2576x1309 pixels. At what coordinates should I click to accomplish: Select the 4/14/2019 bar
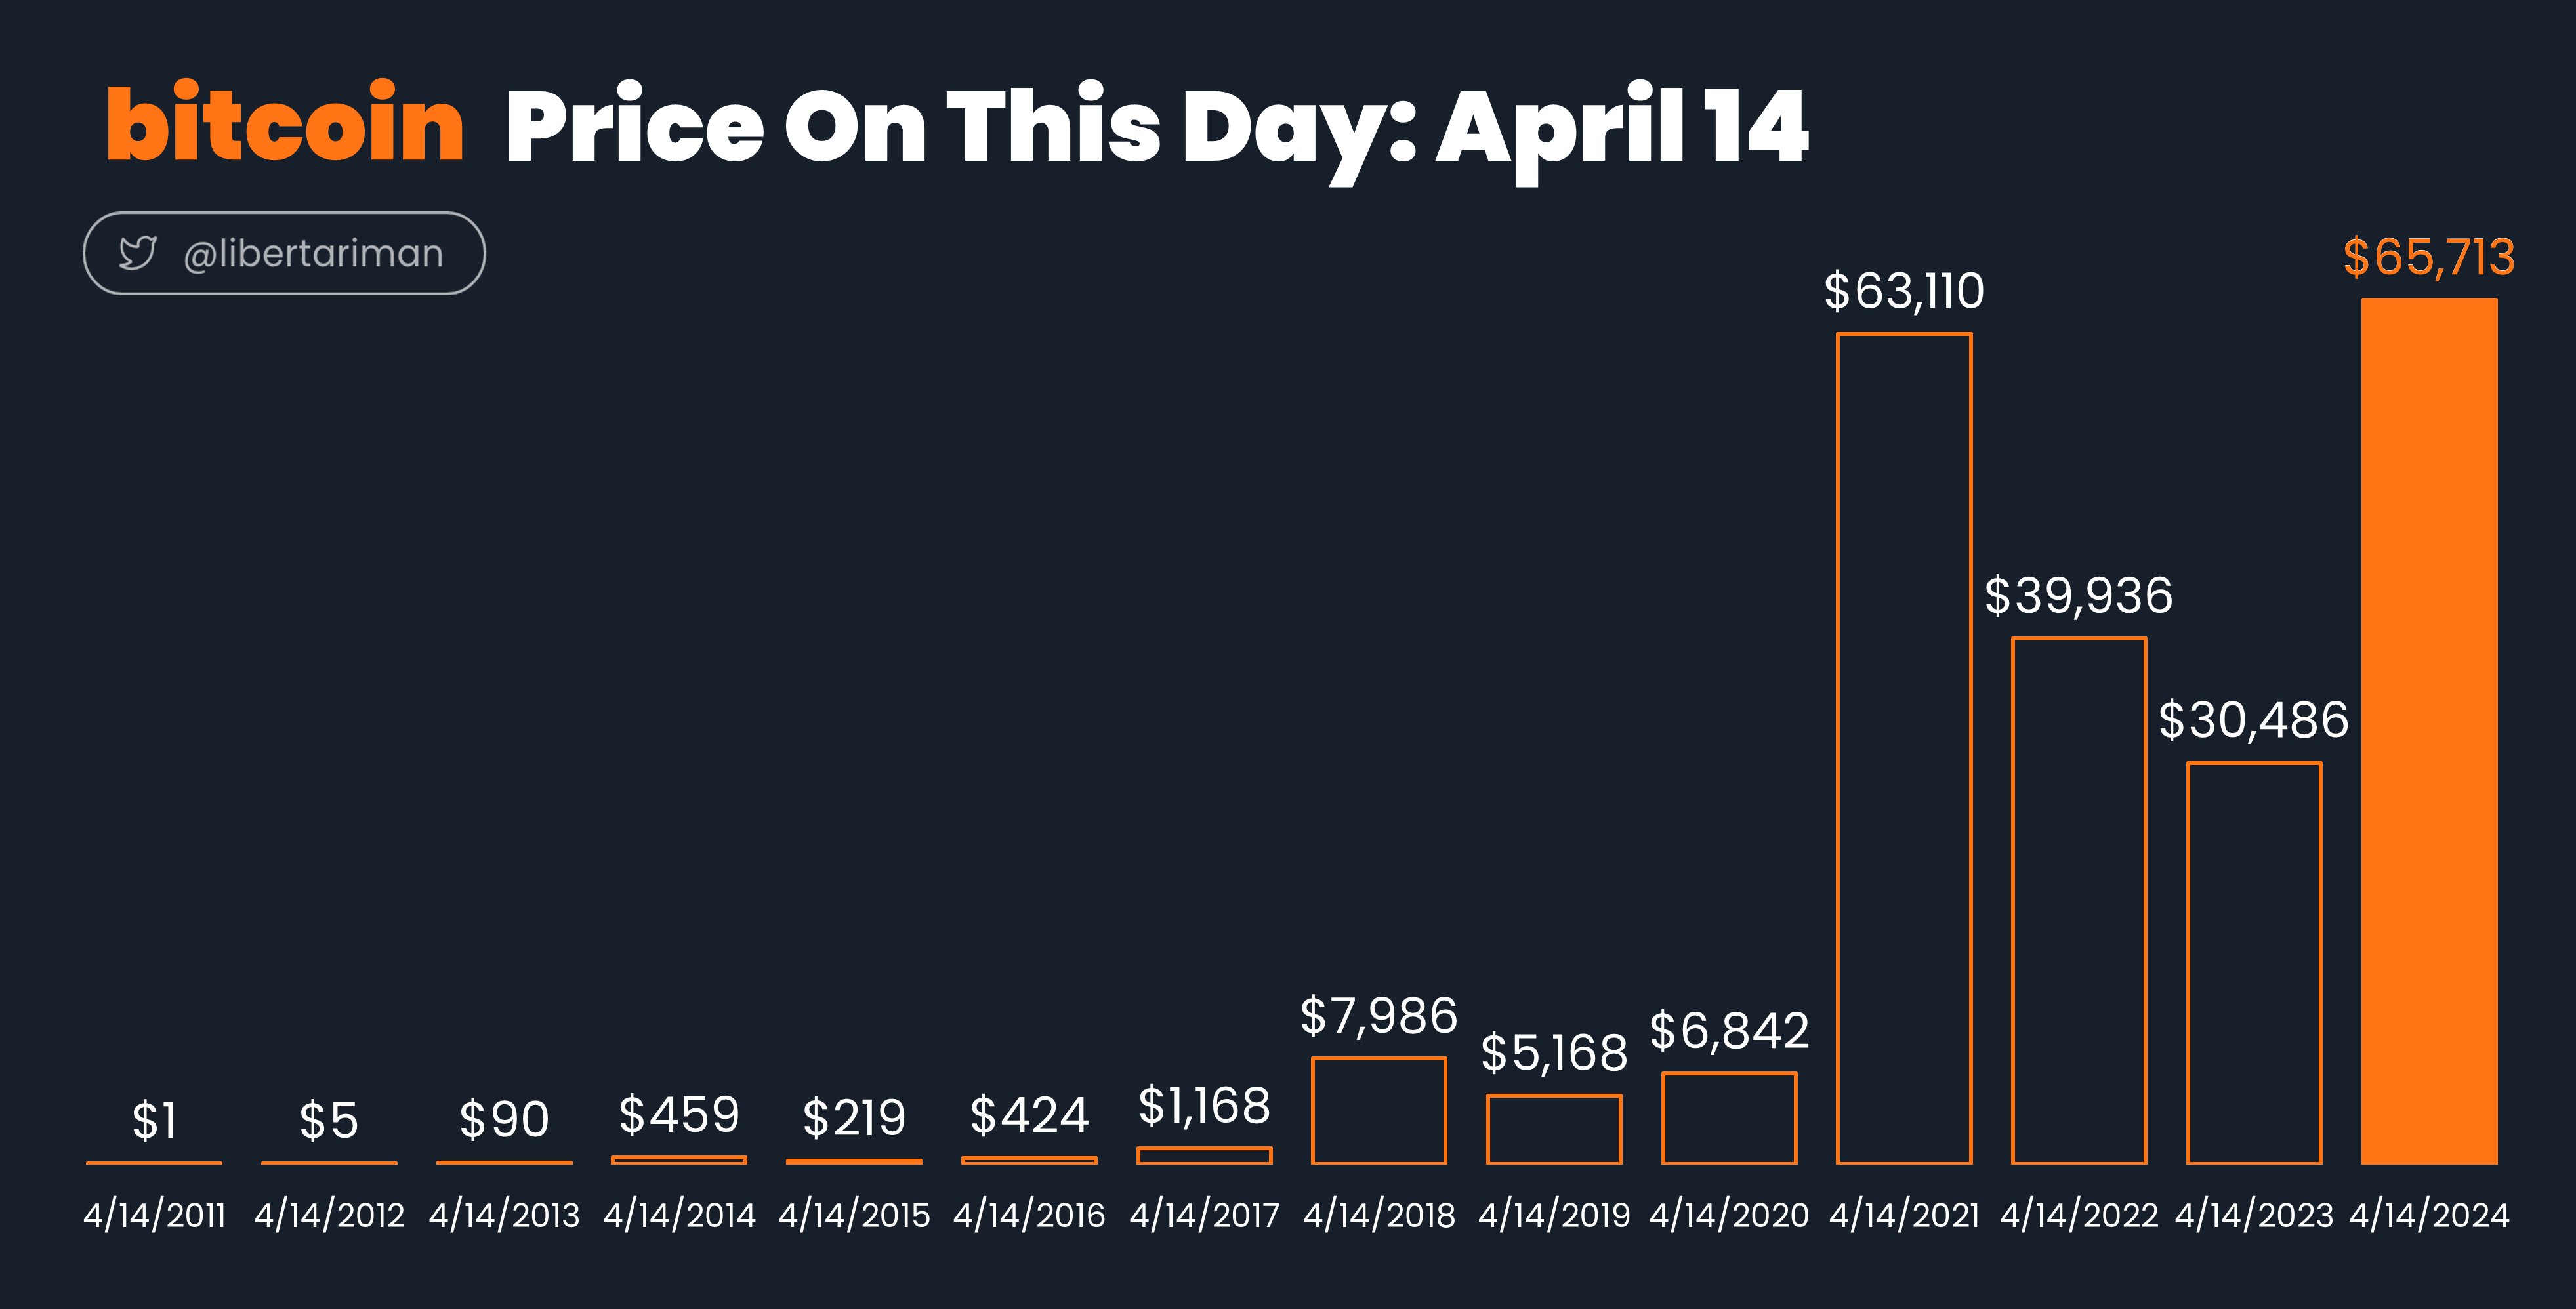pos(1554,1129)
